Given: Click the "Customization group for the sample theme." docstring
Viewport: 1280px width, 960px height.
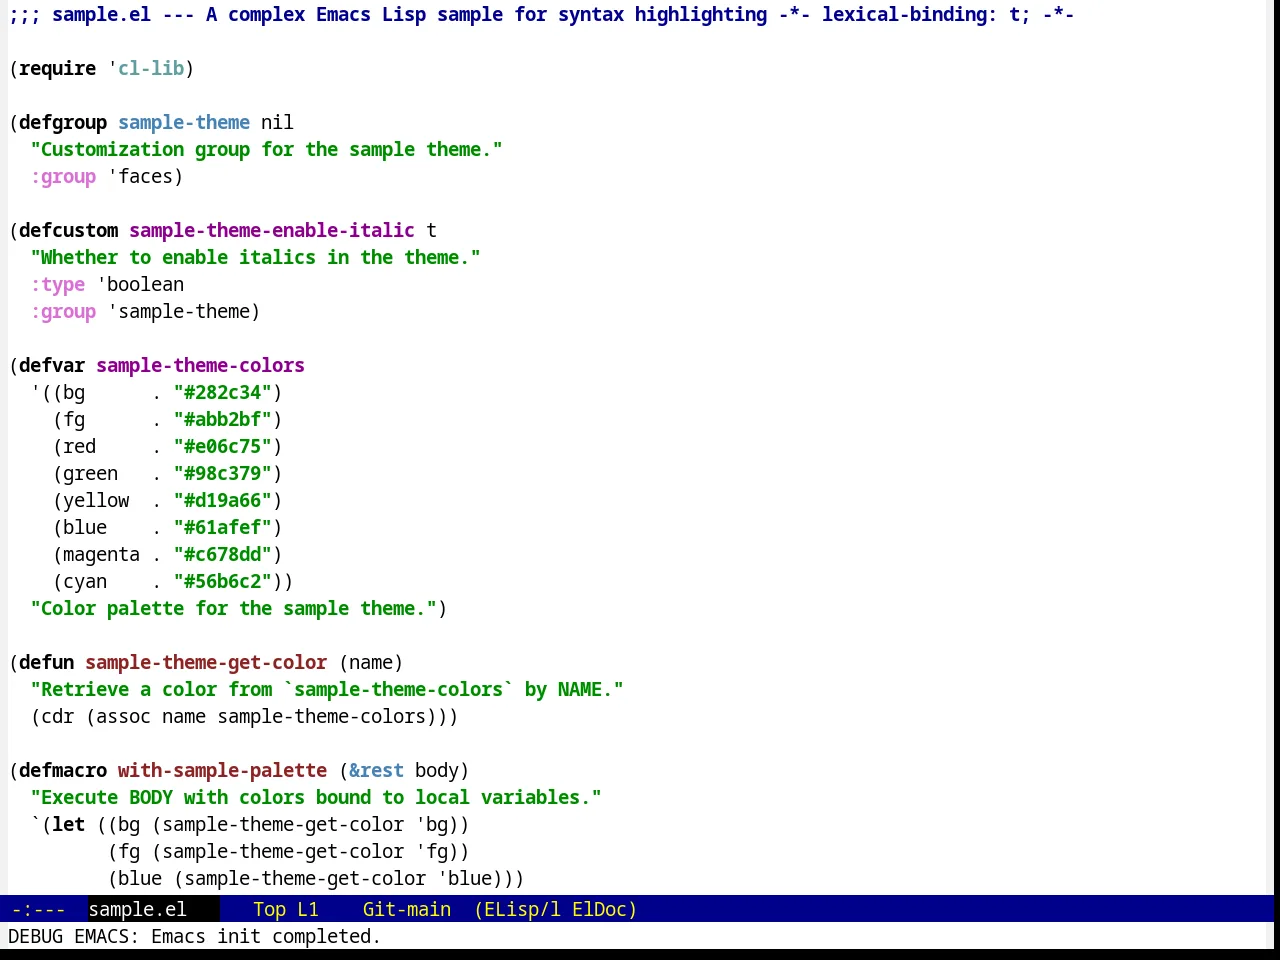Looking at the screenshot, I should (x=266, y=149).
